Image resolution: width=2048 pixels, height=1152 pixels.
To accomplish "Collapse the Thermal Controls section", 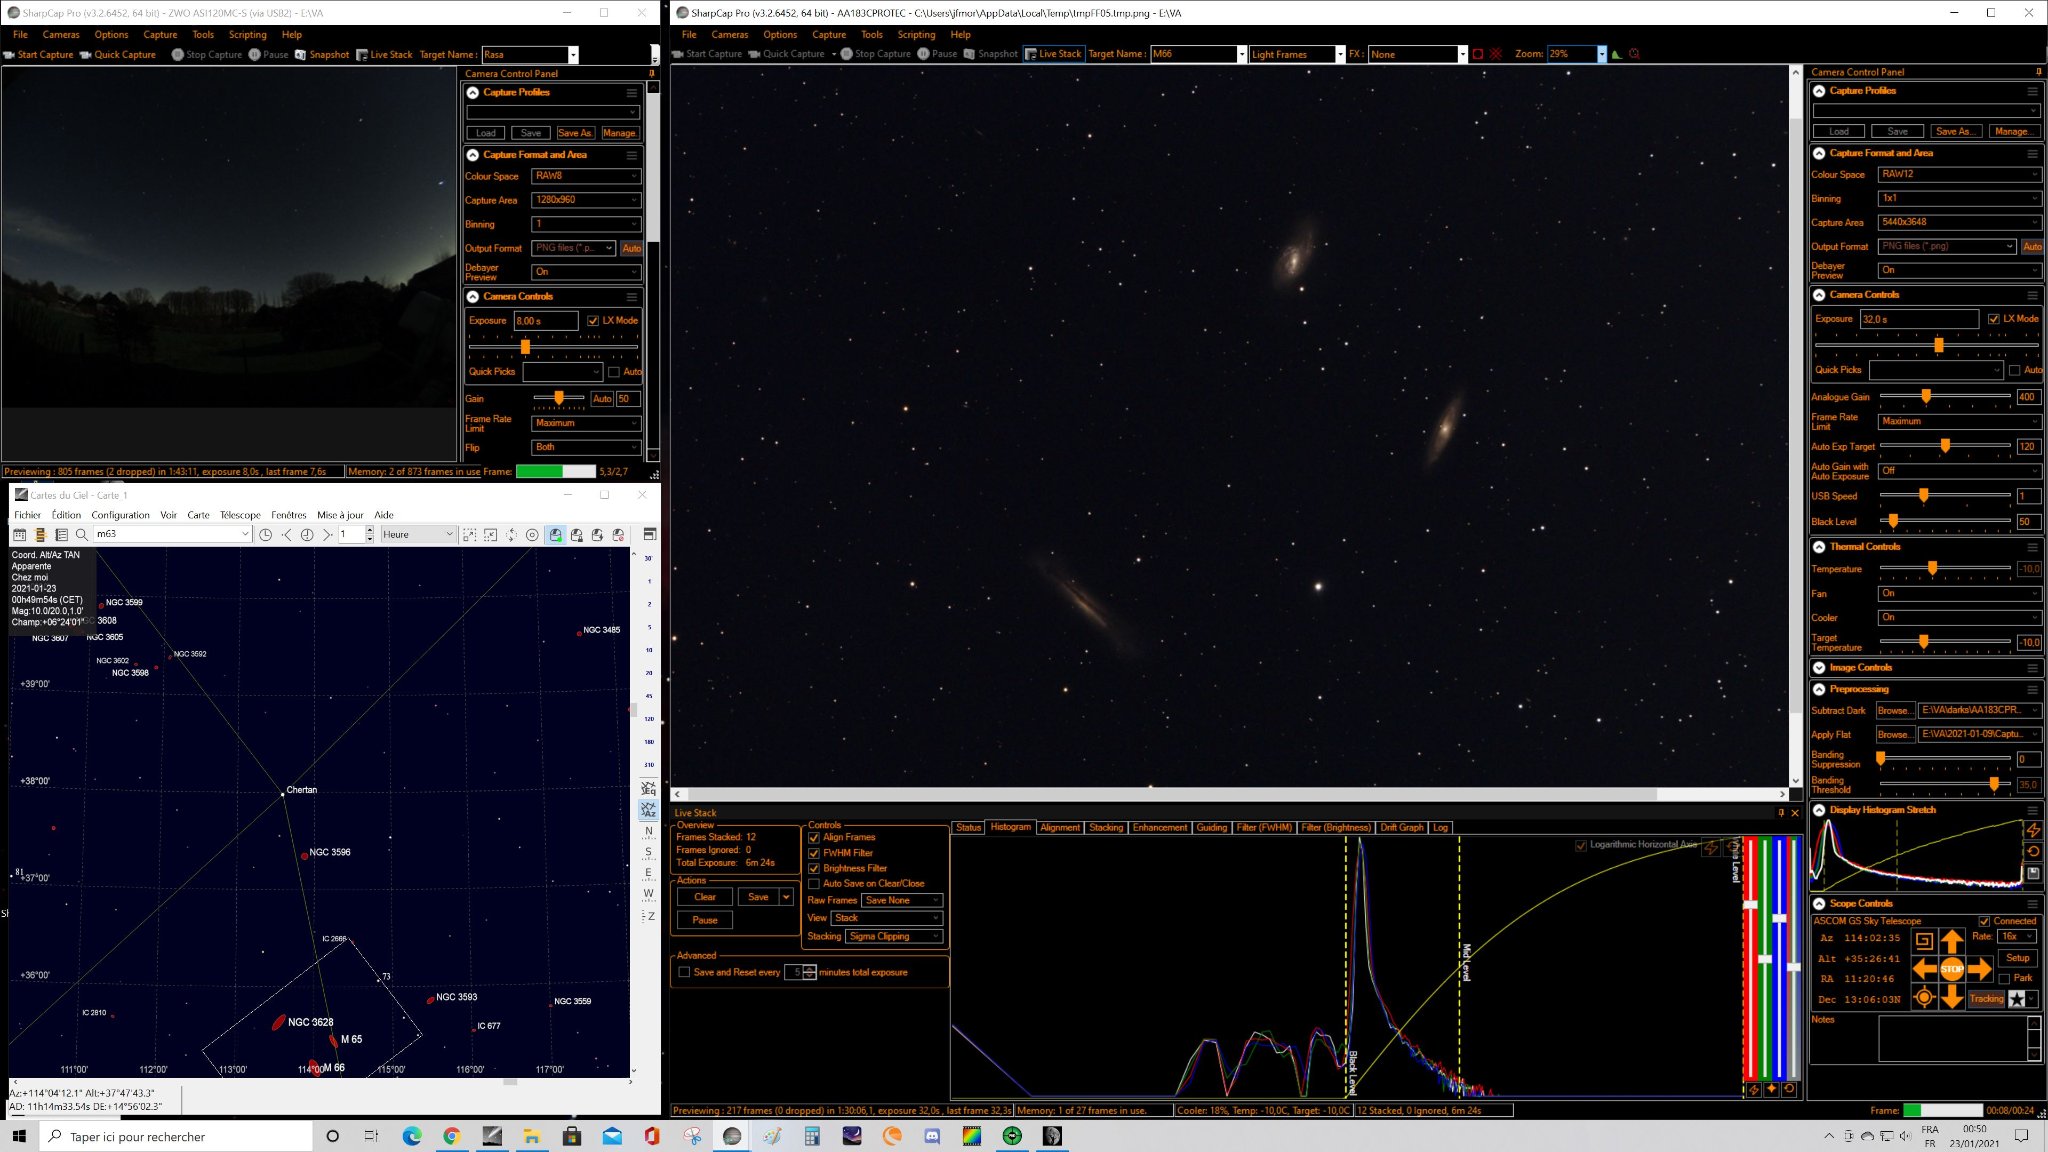I will tap(1819, 547).
